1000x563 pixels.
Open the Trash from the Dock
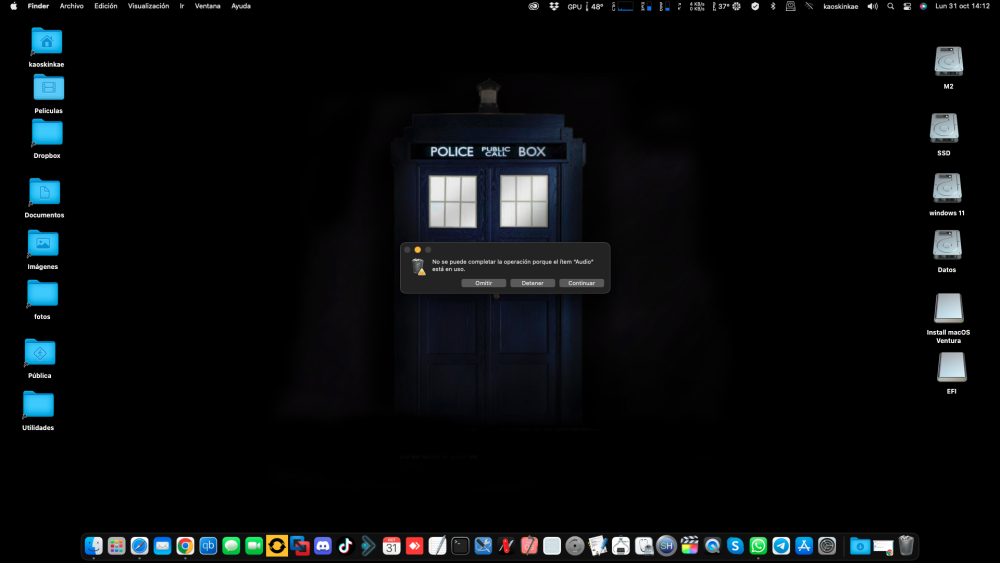tap(906, 546)
